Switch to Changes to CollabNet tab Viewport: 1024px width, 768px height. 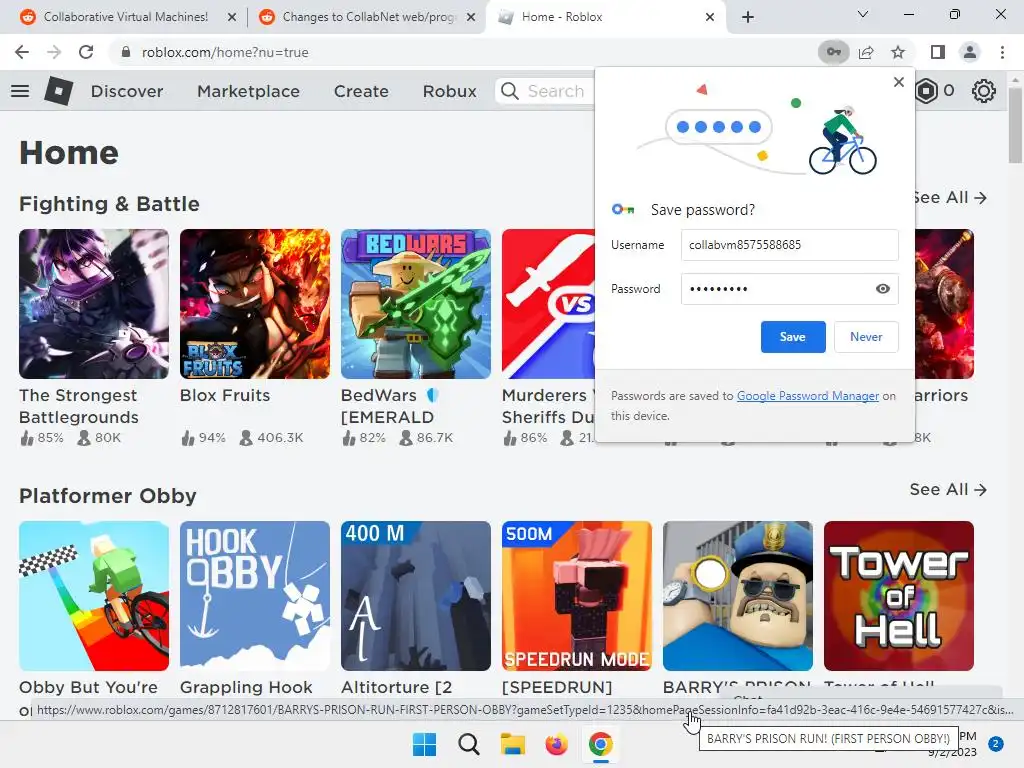click(x=369, y=17)
